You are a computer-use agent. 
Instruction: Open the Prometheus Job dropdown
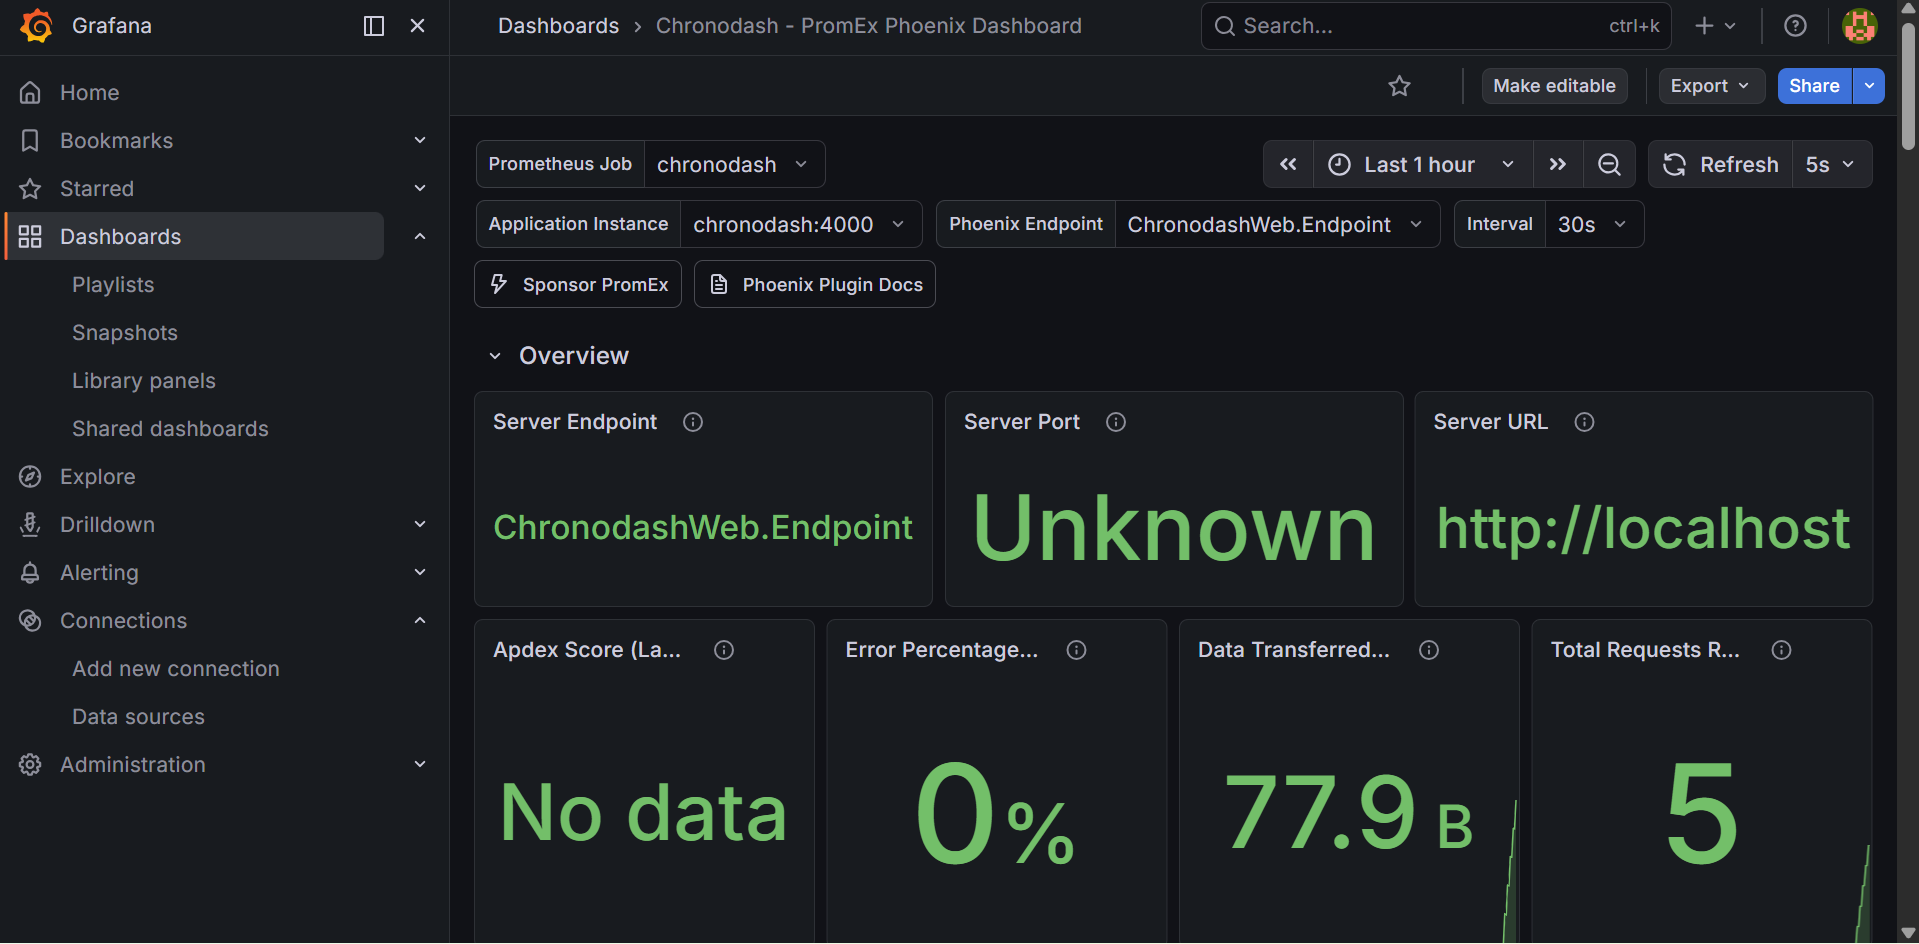click(x=735, y=164)
